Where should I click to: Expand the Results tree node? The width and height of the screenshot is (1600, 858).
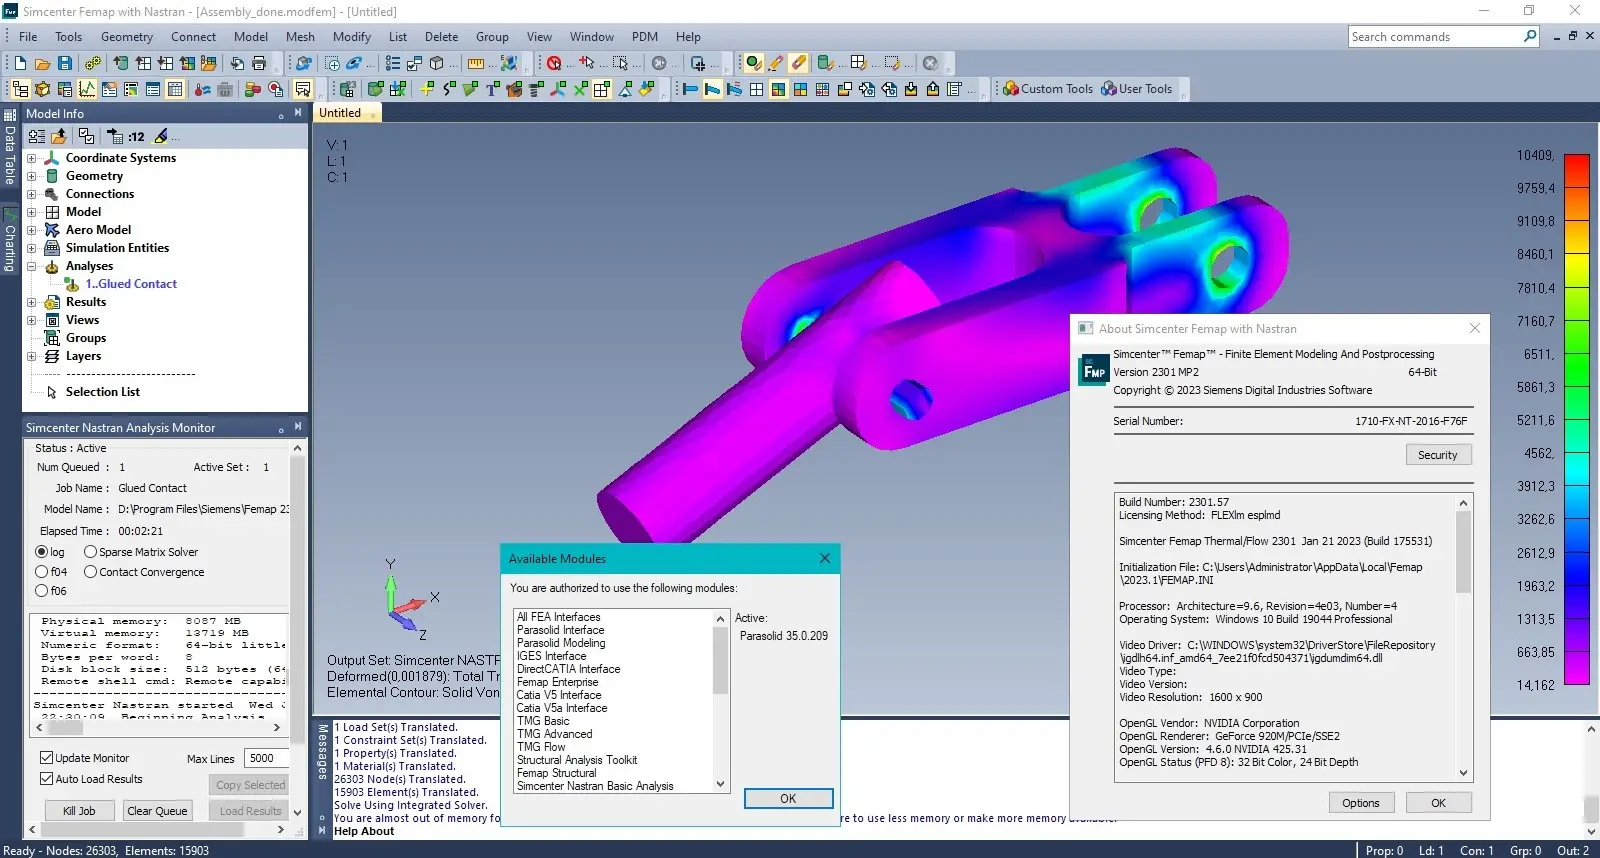pos(31,302)
